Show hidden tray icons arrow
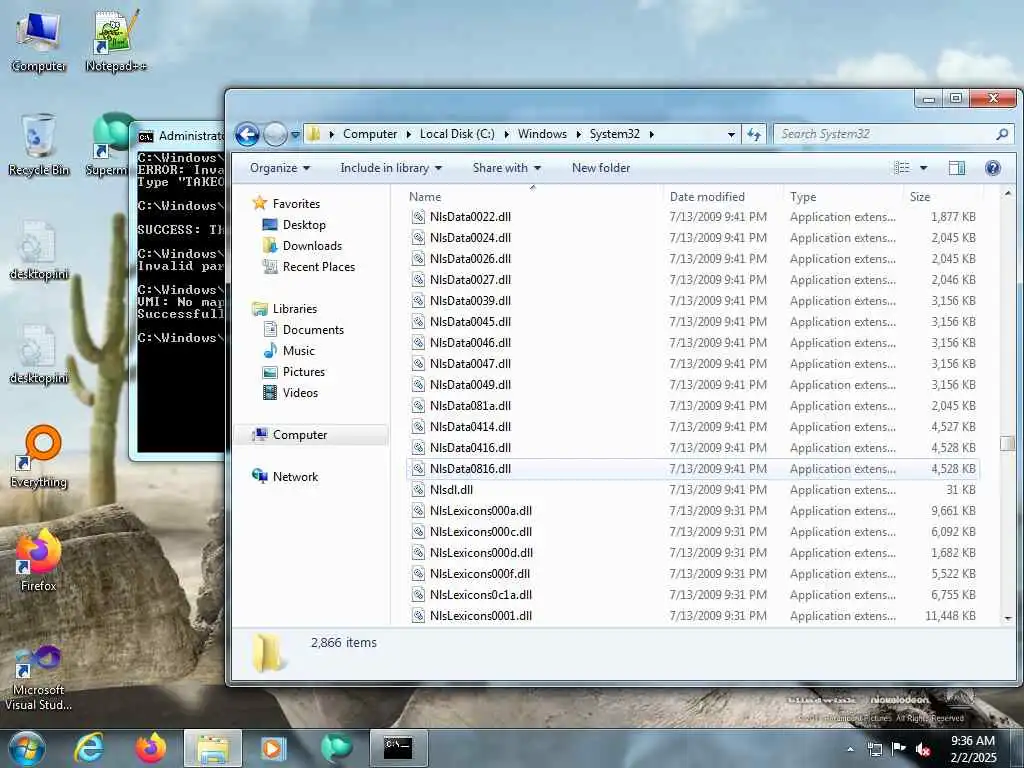 (850, 749)
